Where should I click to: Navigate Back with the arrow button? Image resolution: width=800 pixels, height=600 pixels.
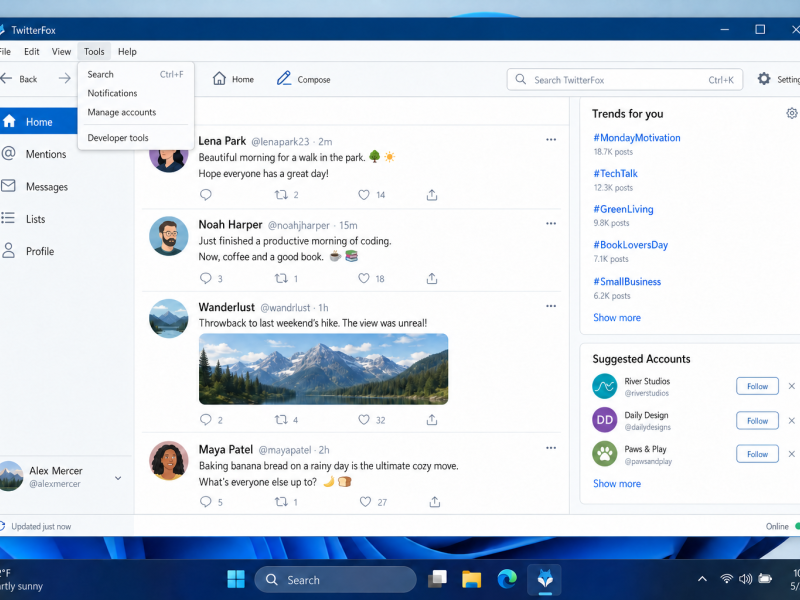(x=19, y=79)
